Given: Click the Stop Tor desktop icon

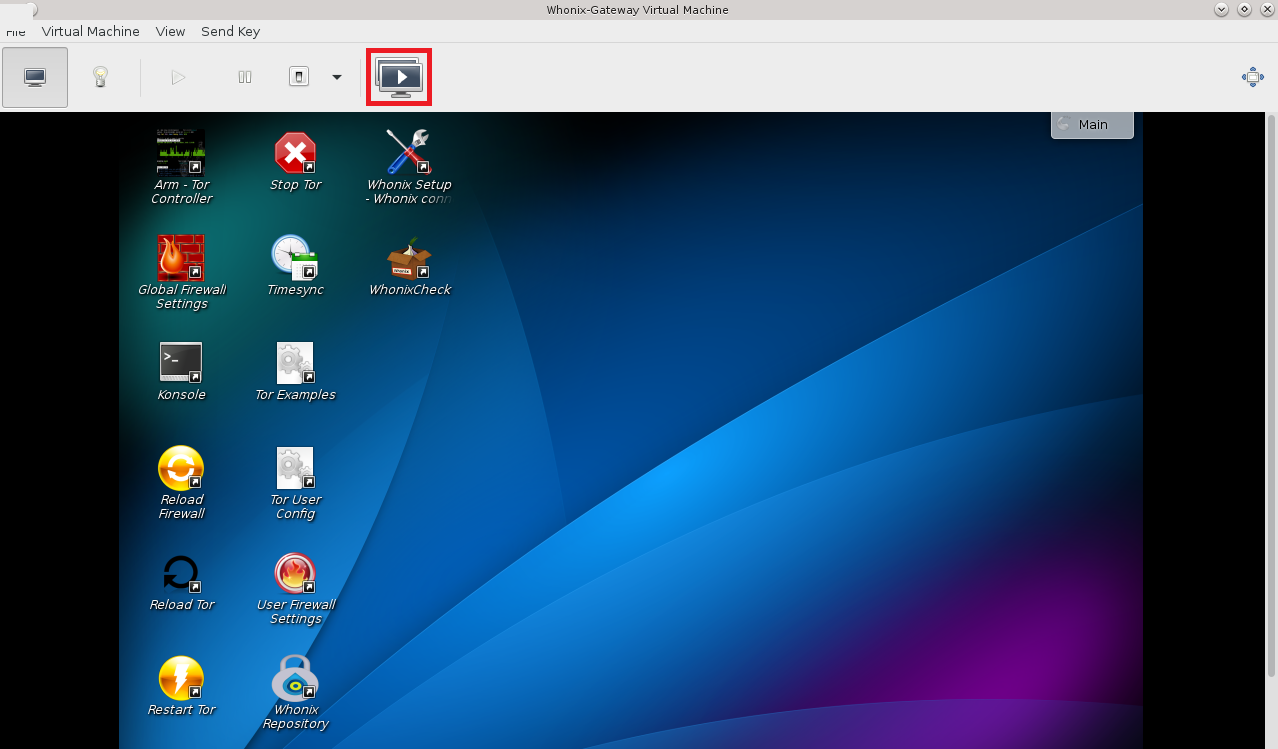Looking at the screenshot, I should pos(295,153).
